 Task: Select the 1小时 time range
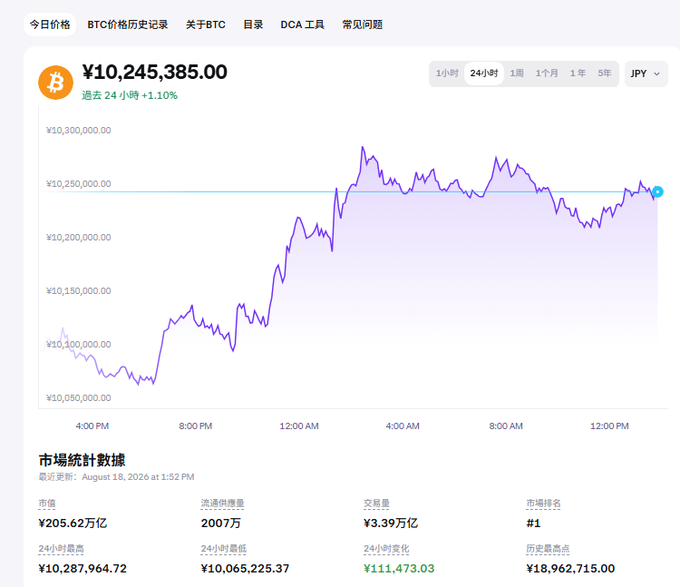pyautogui.click(x=447, y=73)
